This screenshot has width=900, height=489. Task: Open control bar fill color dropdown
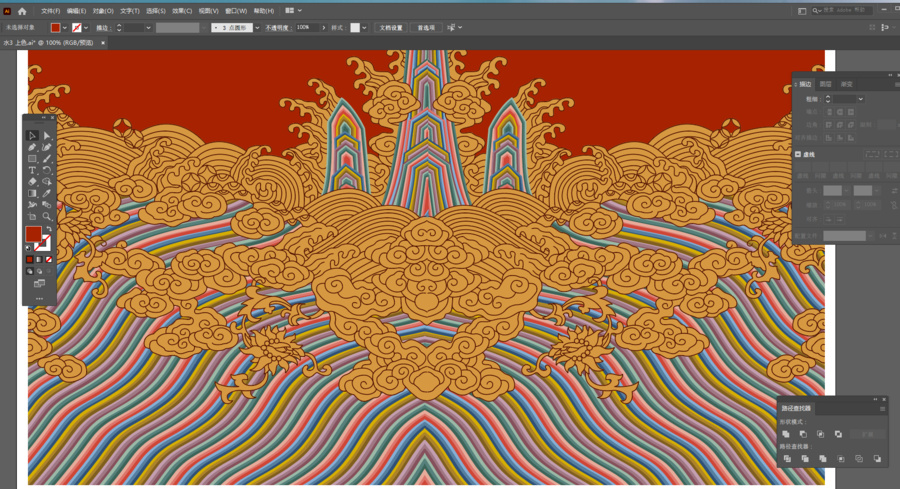(x=64, y=28)
